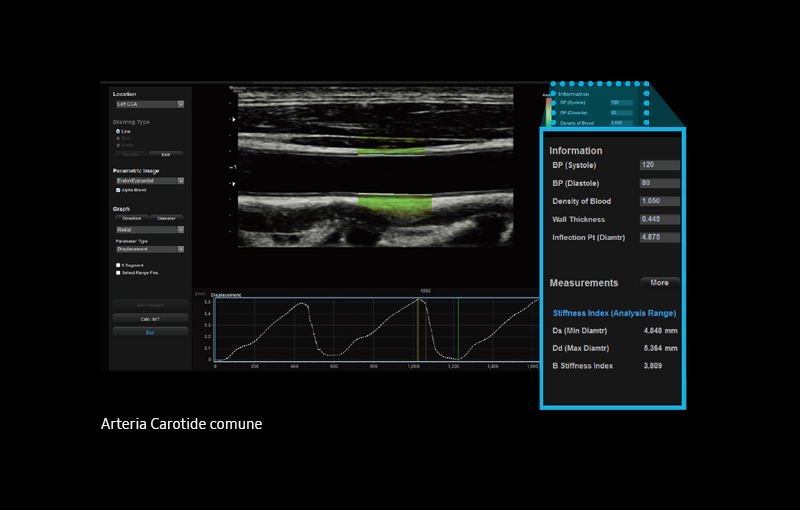
Task: Click the Start Analysis button
Action: click(150, 305)
